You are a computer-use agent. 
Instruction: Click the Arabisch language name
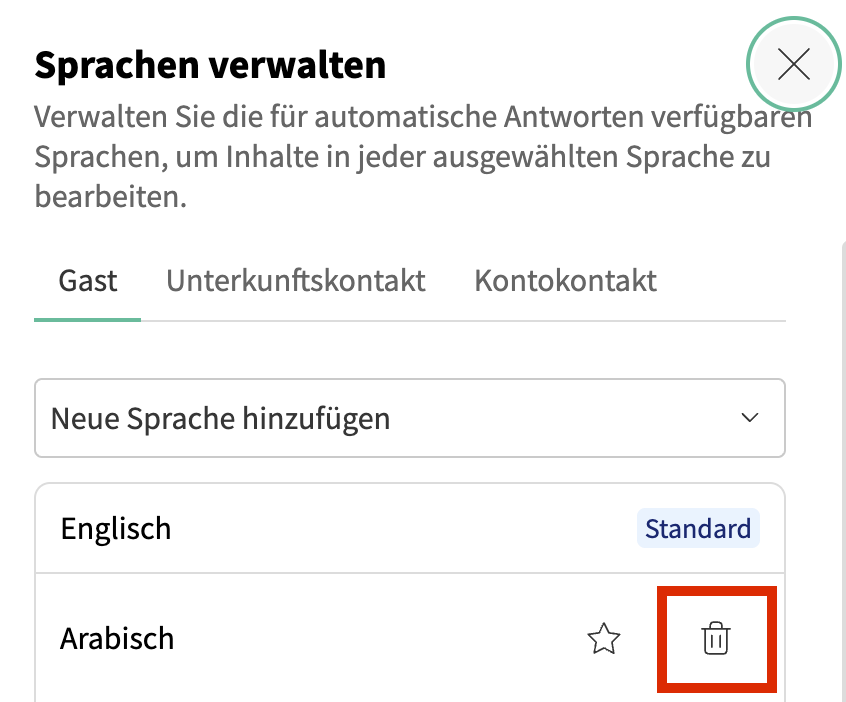point(117,638)
